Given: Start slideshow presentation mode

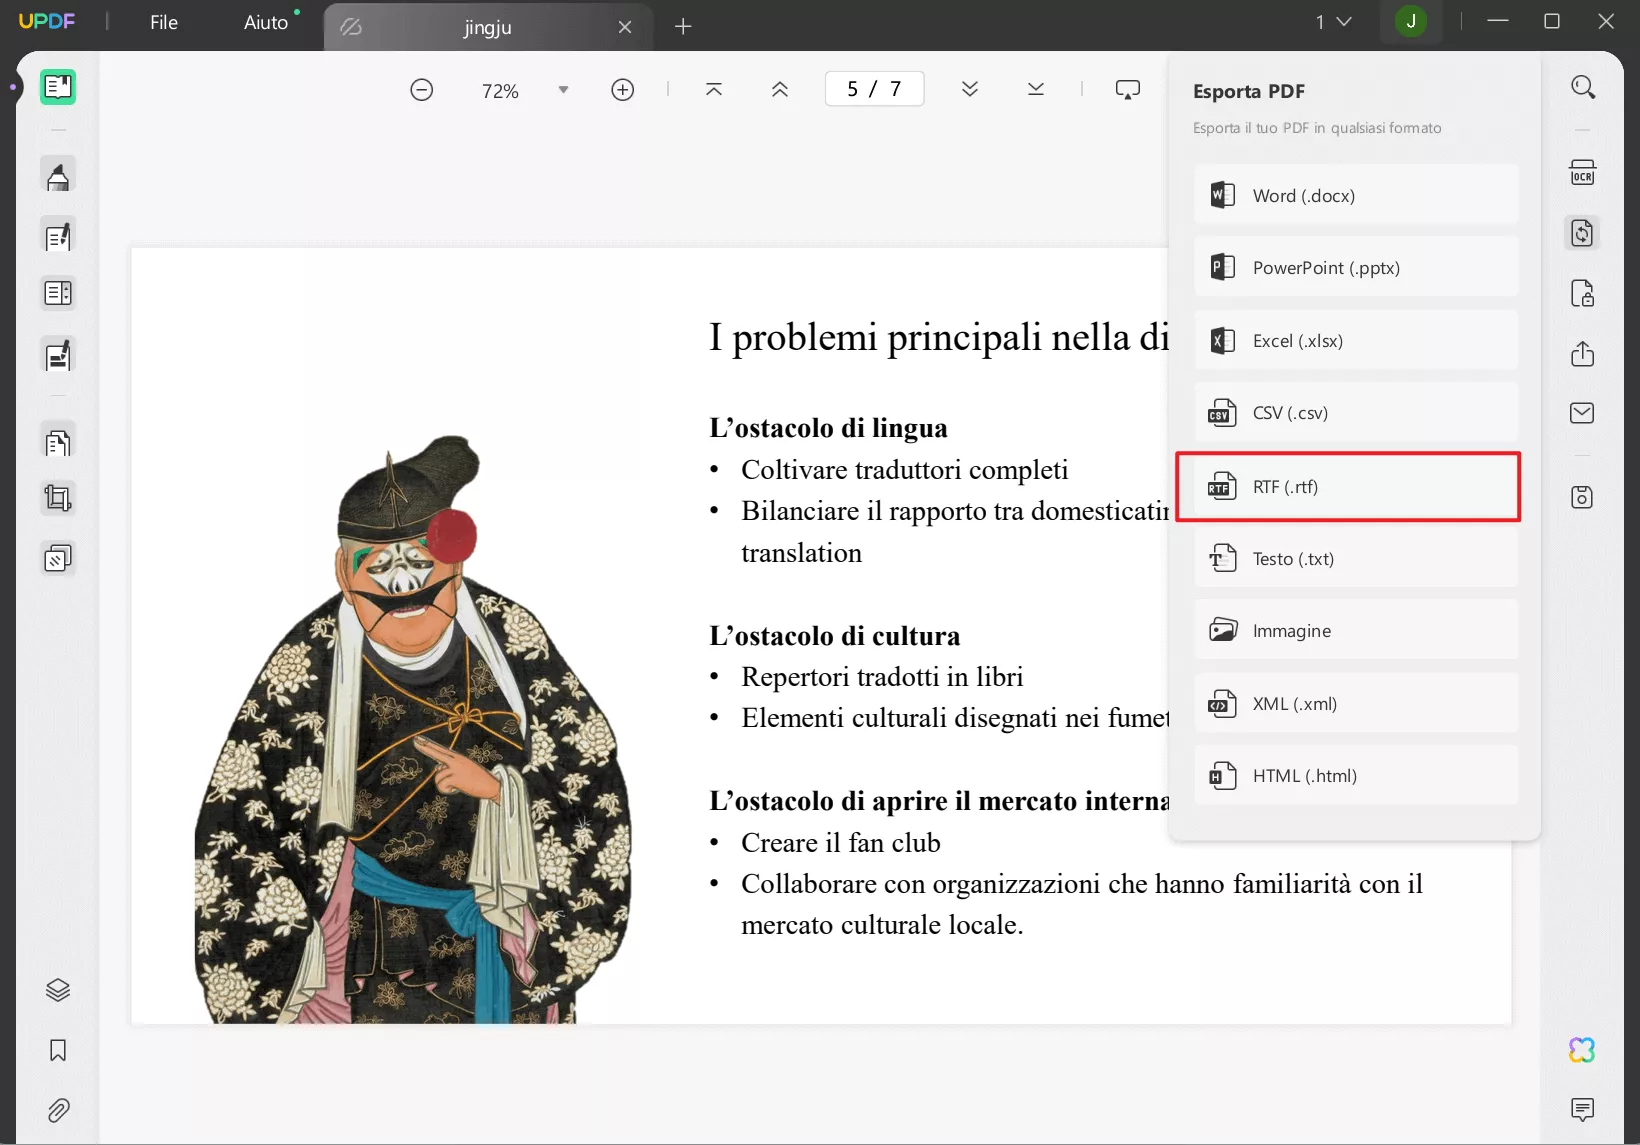Looking at the screenshot, I should click(x=1128, y=90).
